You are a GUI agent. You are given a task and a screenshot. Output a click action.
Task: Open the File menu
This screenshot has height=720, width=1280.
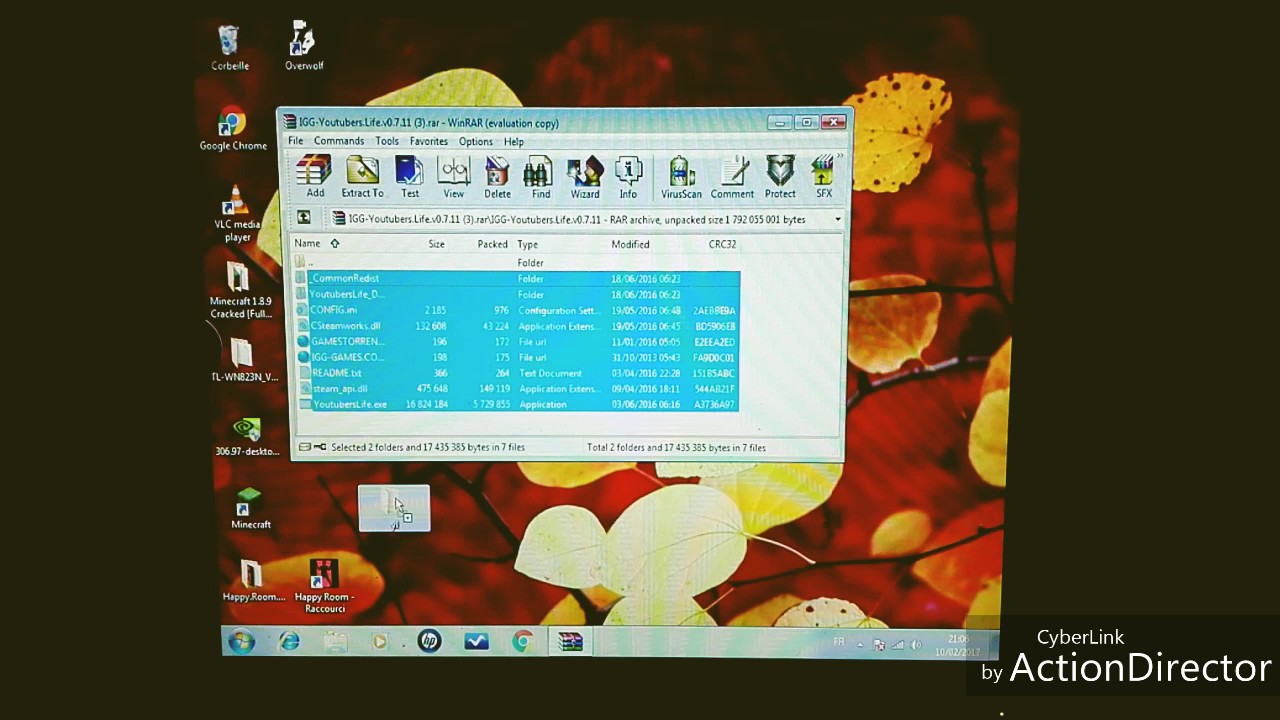[296, 141]
